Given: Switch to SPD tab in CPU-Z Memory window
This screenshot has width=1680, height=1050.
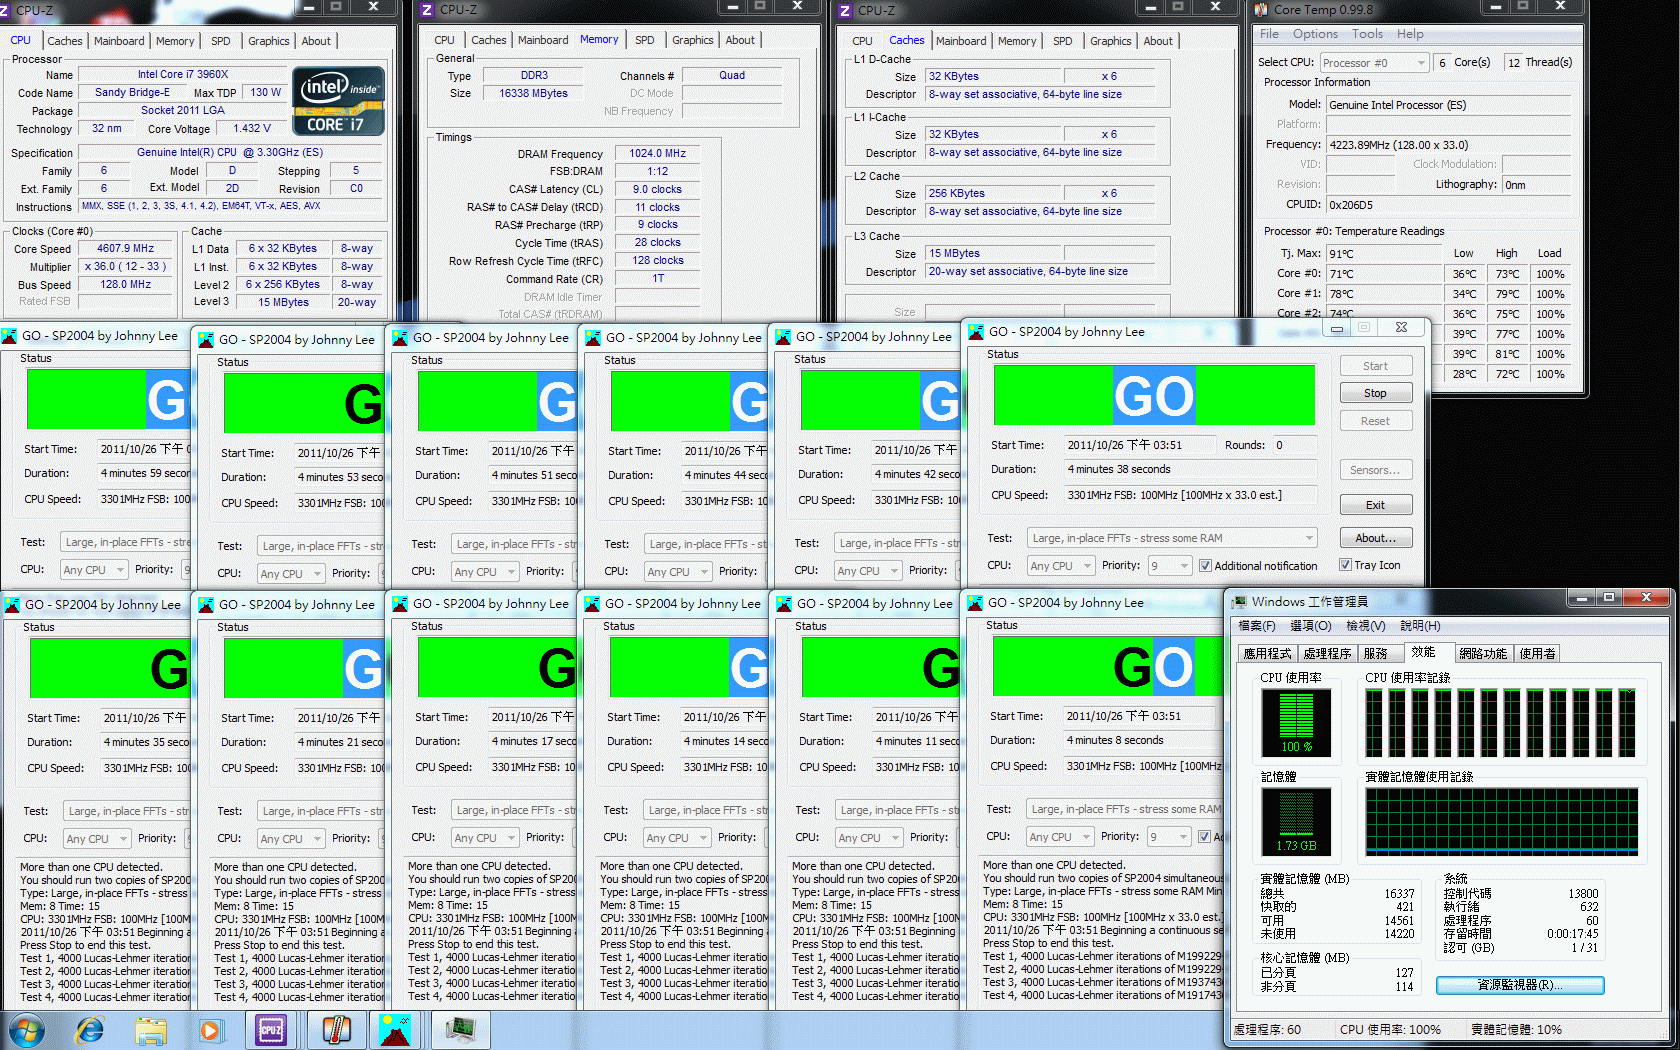Looking at the screenshot, I should 645,40.
